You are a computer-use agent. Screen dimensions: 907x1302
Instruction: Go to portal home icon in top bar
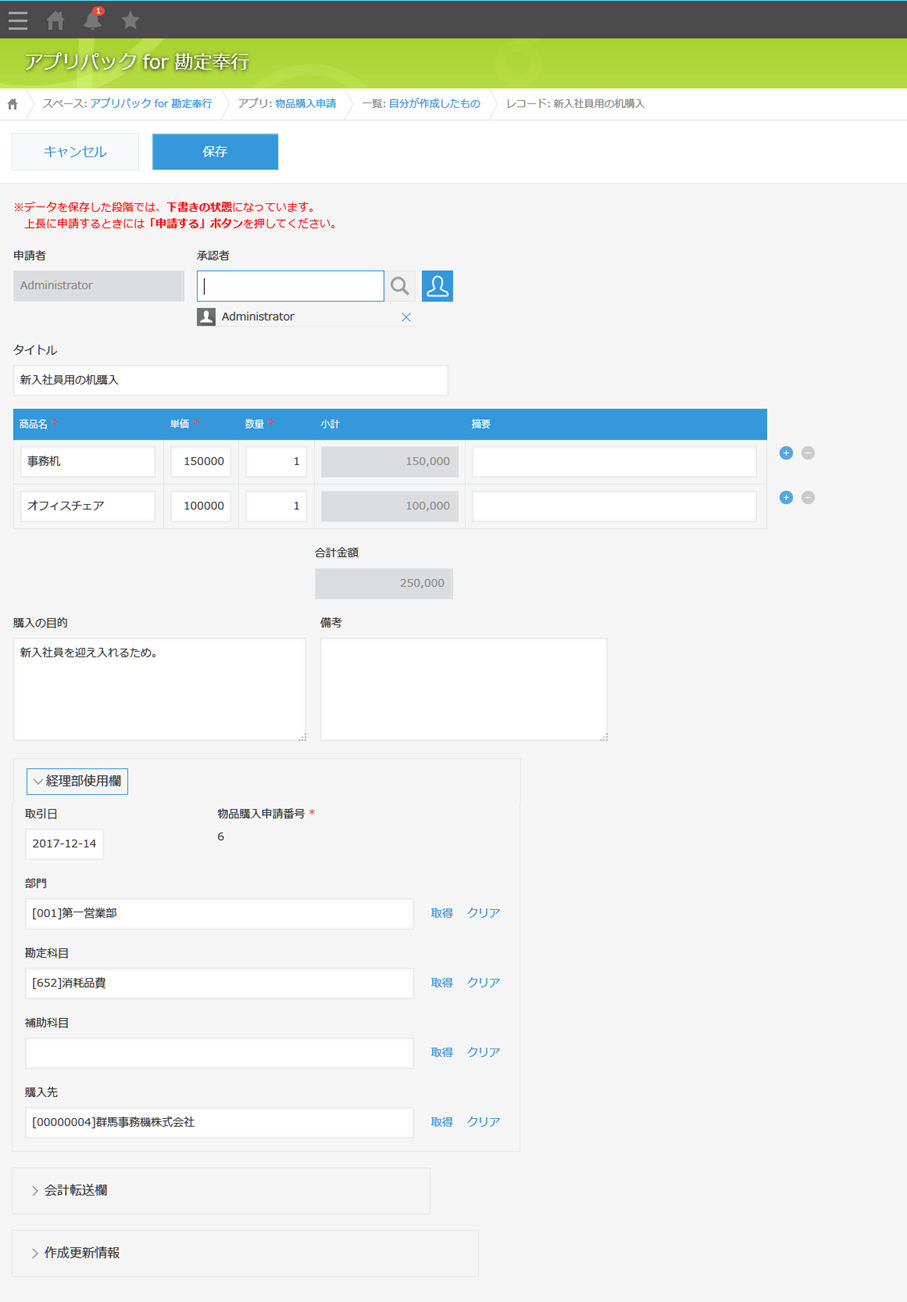point(56,20)
